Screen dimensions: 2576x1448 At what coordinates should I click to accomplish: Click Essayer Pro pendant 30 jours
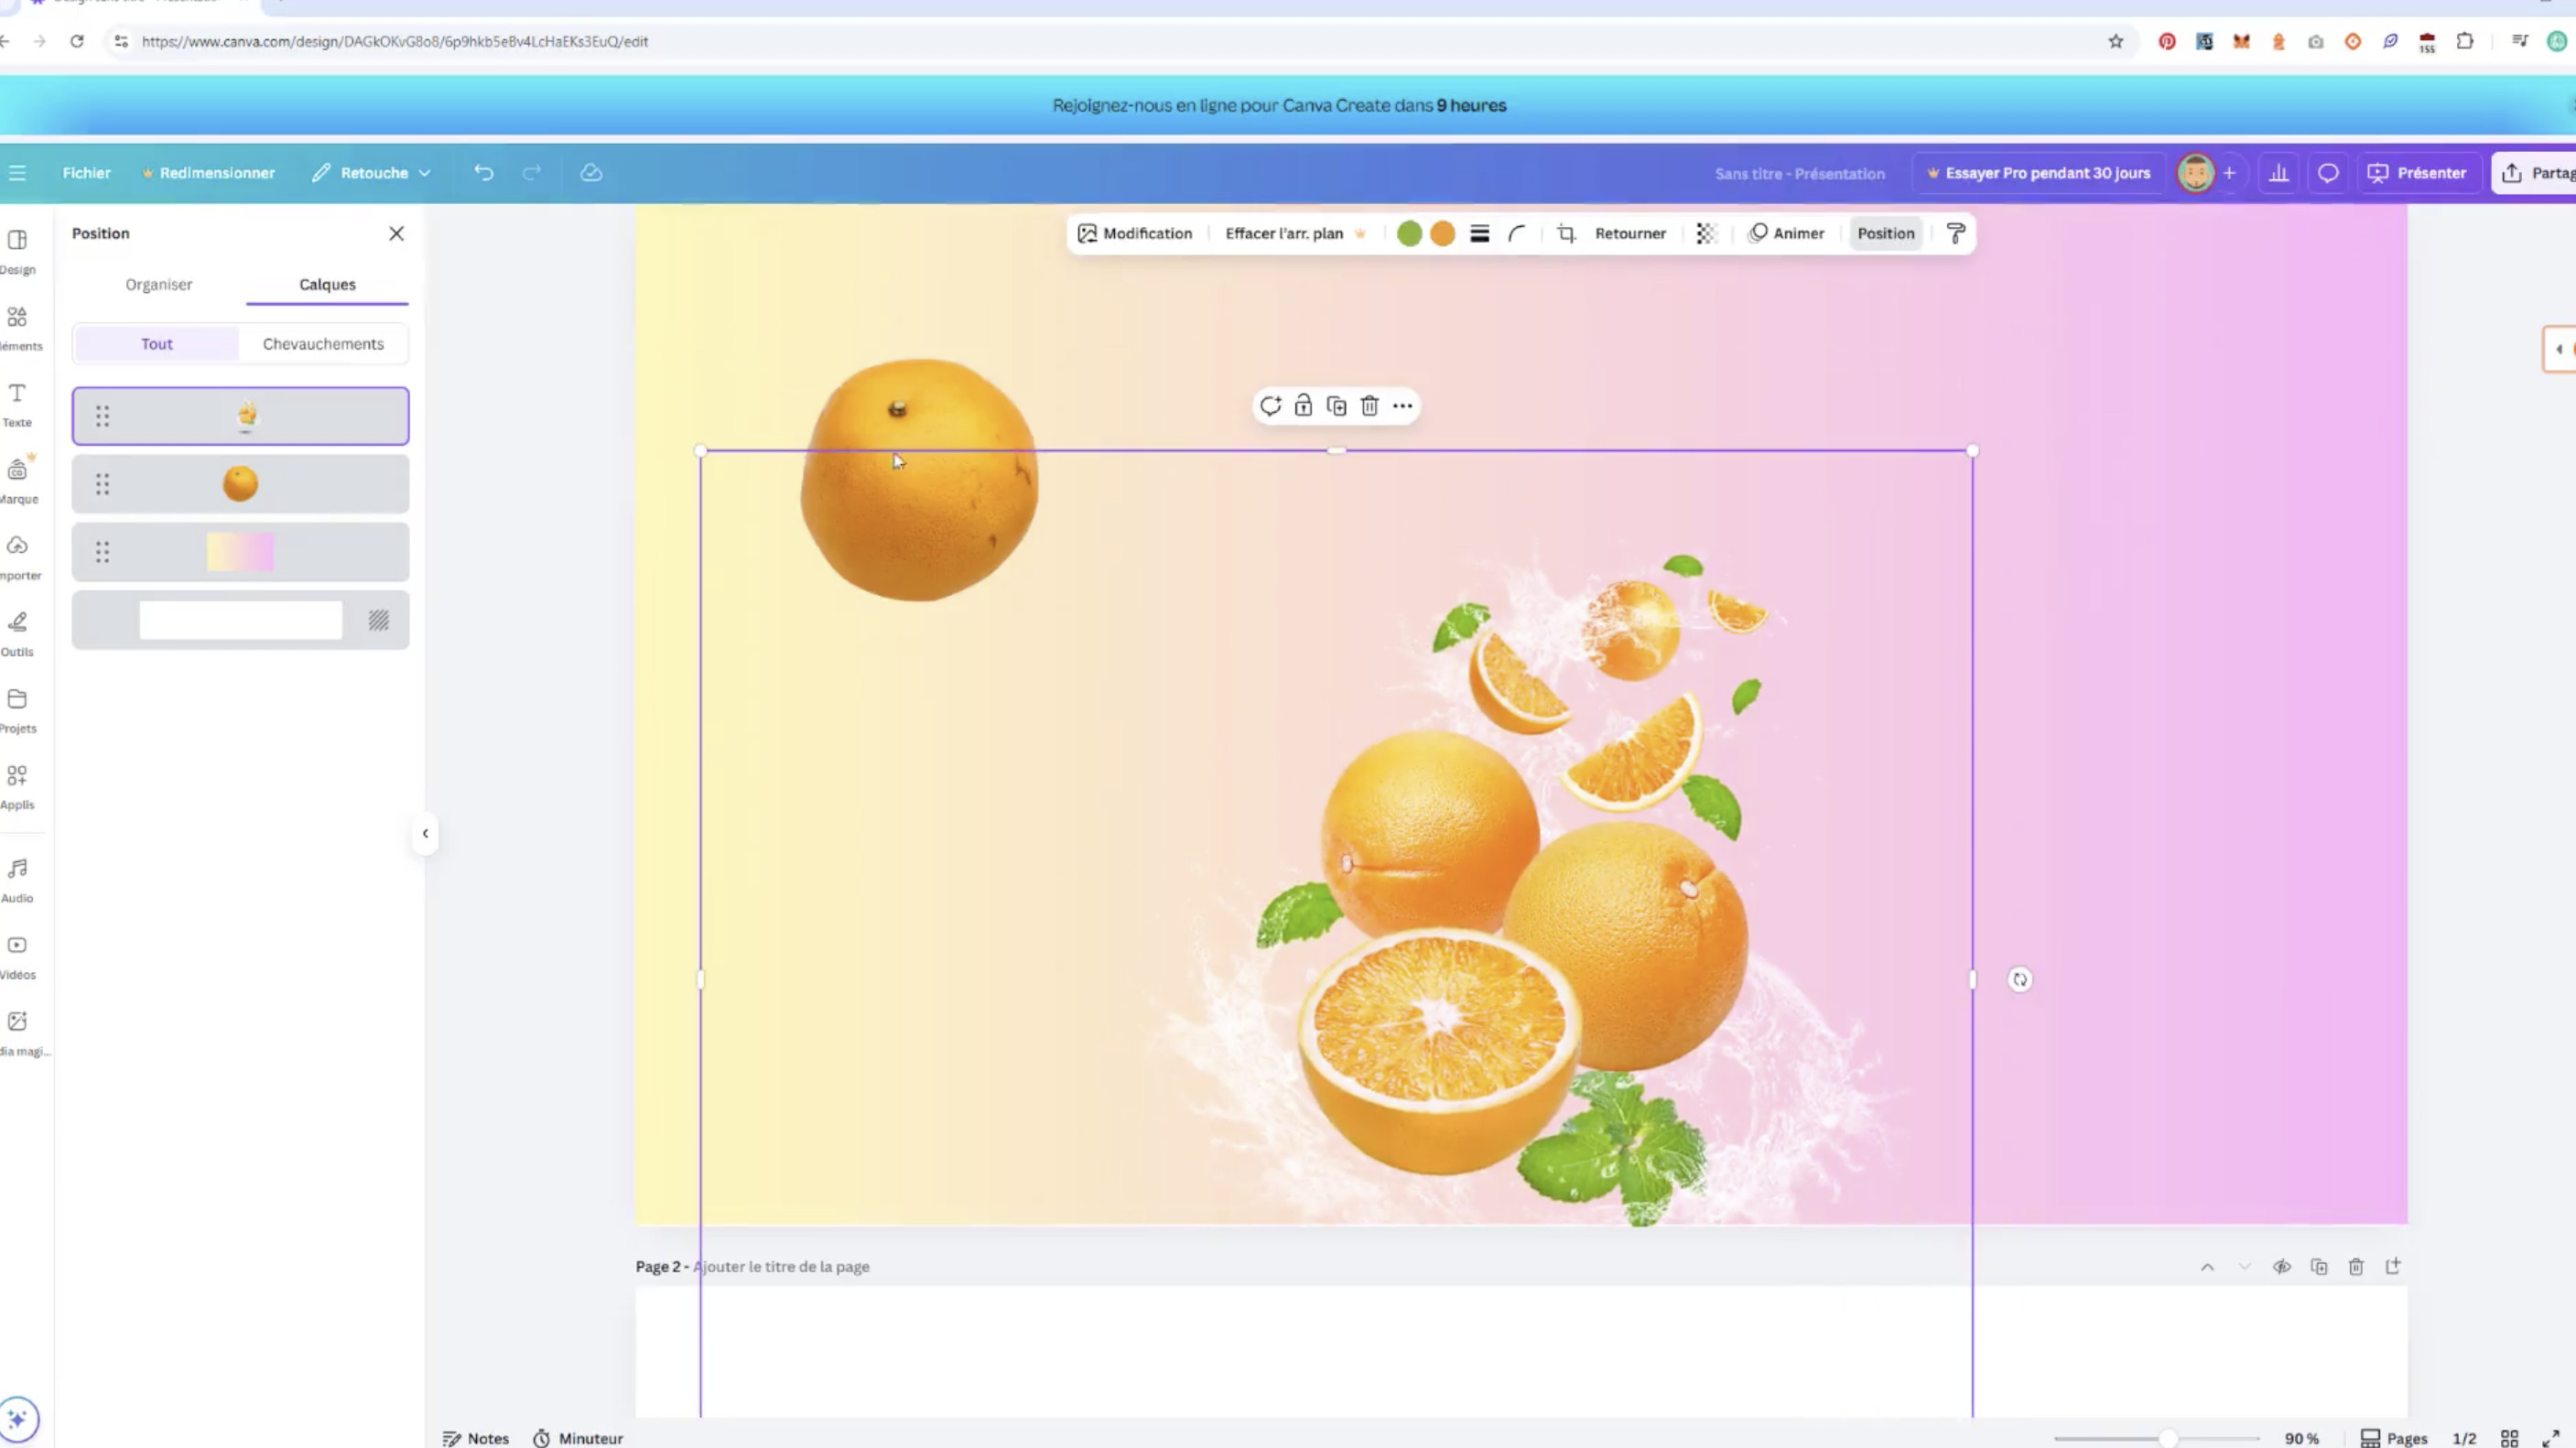click(2038, 173)
